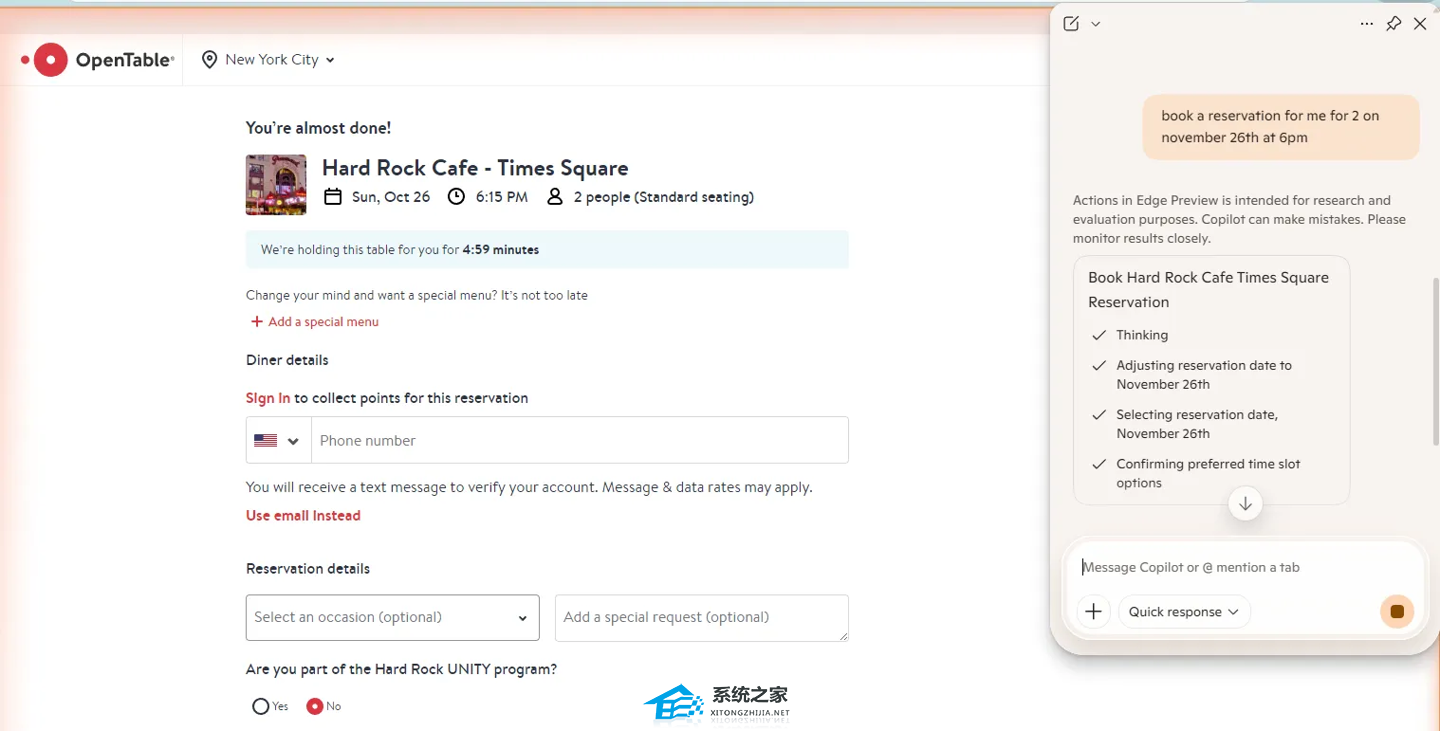Click 'Adjusting reservation date' step in Copilot
This screenshot has width=1440, height=731.
click(x=1204, y=375)
